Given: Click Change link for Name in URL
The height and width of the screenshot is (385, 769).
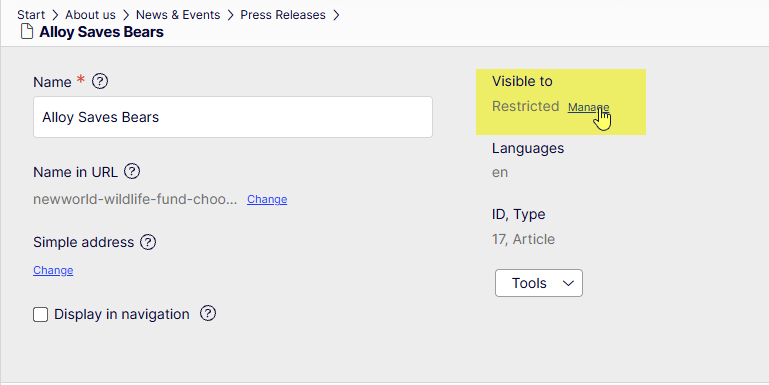Looking at the screenshot, I should tap(267, 199).
